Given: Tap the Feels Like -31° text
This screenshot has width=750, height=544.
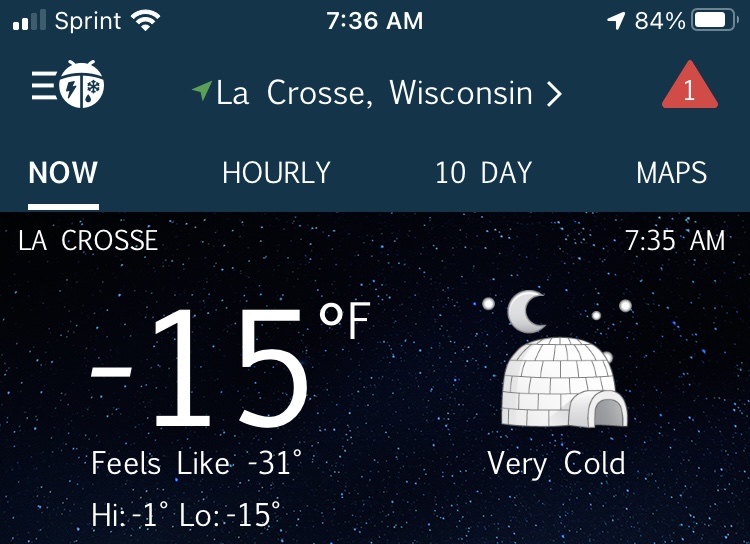Looking at the screenshot, I should point(196,464).
